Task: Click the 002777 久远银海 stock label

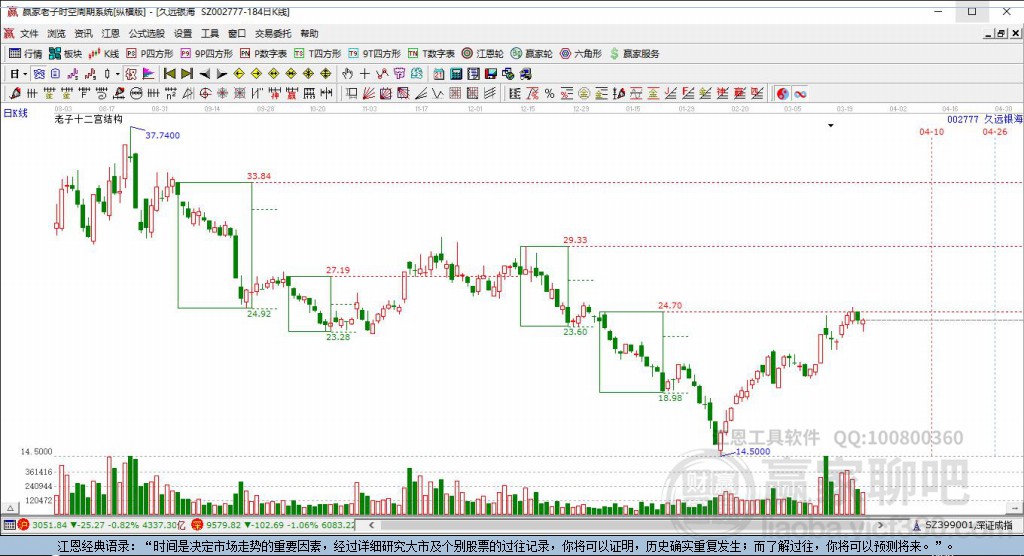Action: [x=984, y=120]
